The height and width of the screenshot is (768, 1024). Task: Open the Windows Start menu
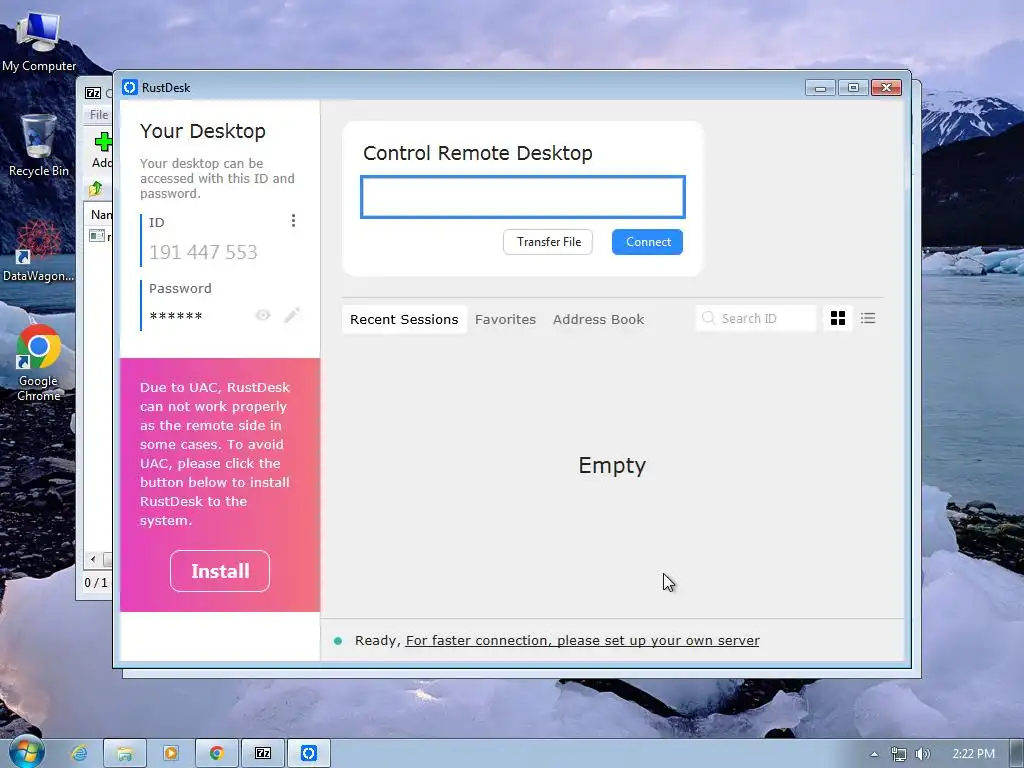pyautogui.click(x=25, y=752)
